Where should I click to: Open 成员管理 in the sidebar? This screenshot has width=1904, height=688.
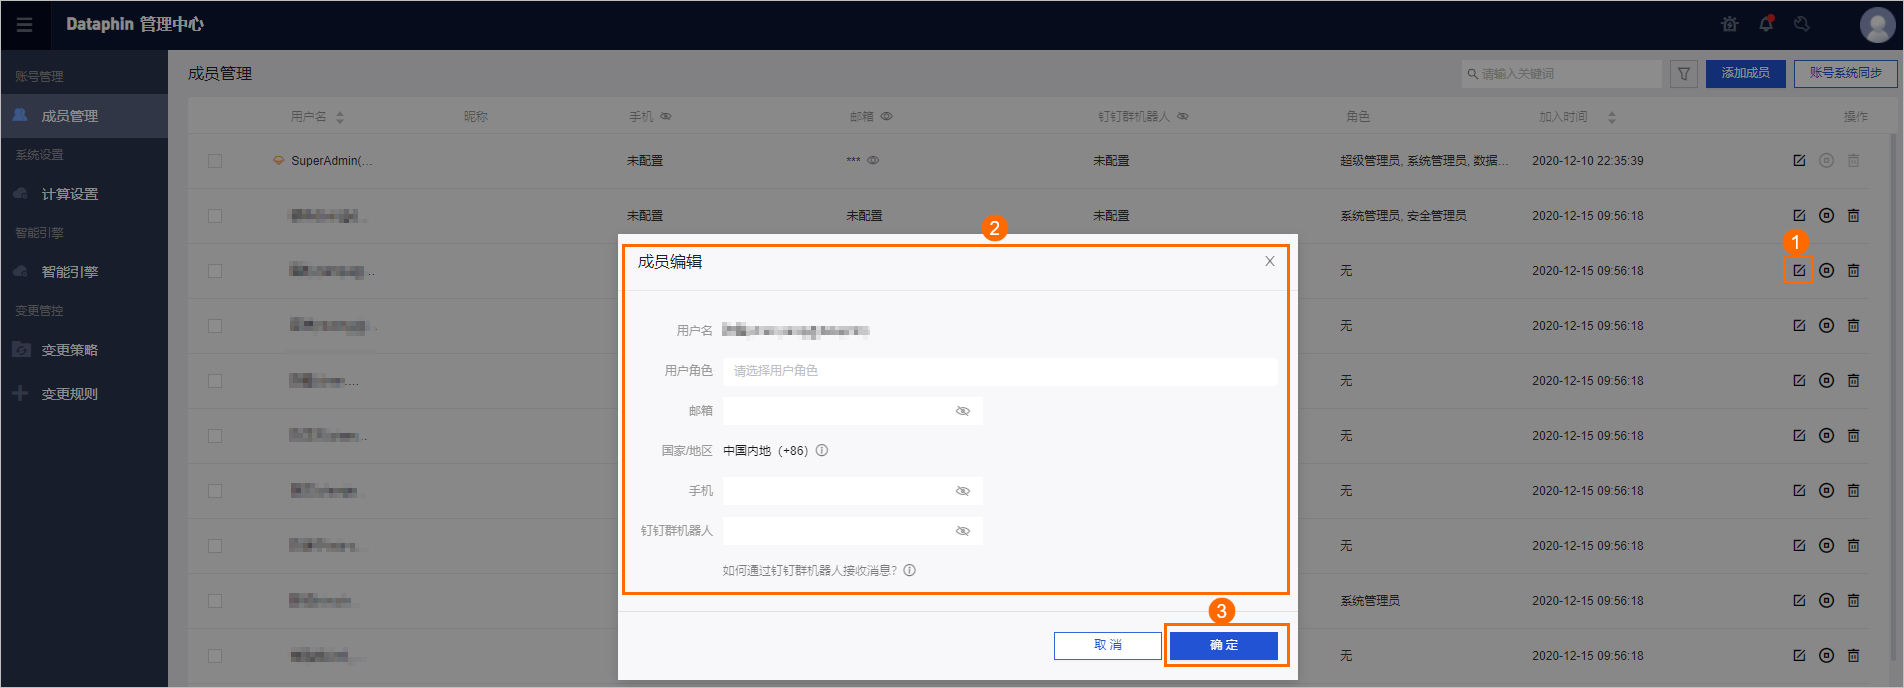(x=84, y=116)
